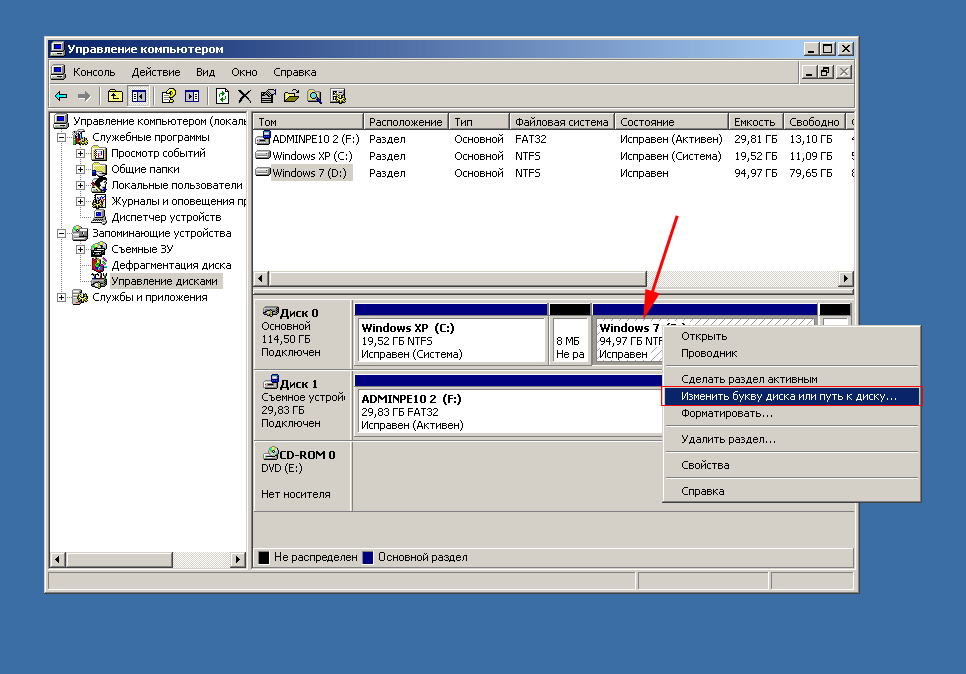Click the volume list's horizontal scrollbar thumb
The width and height of the screenshot is (966, 674).
(x=457, y=278)
